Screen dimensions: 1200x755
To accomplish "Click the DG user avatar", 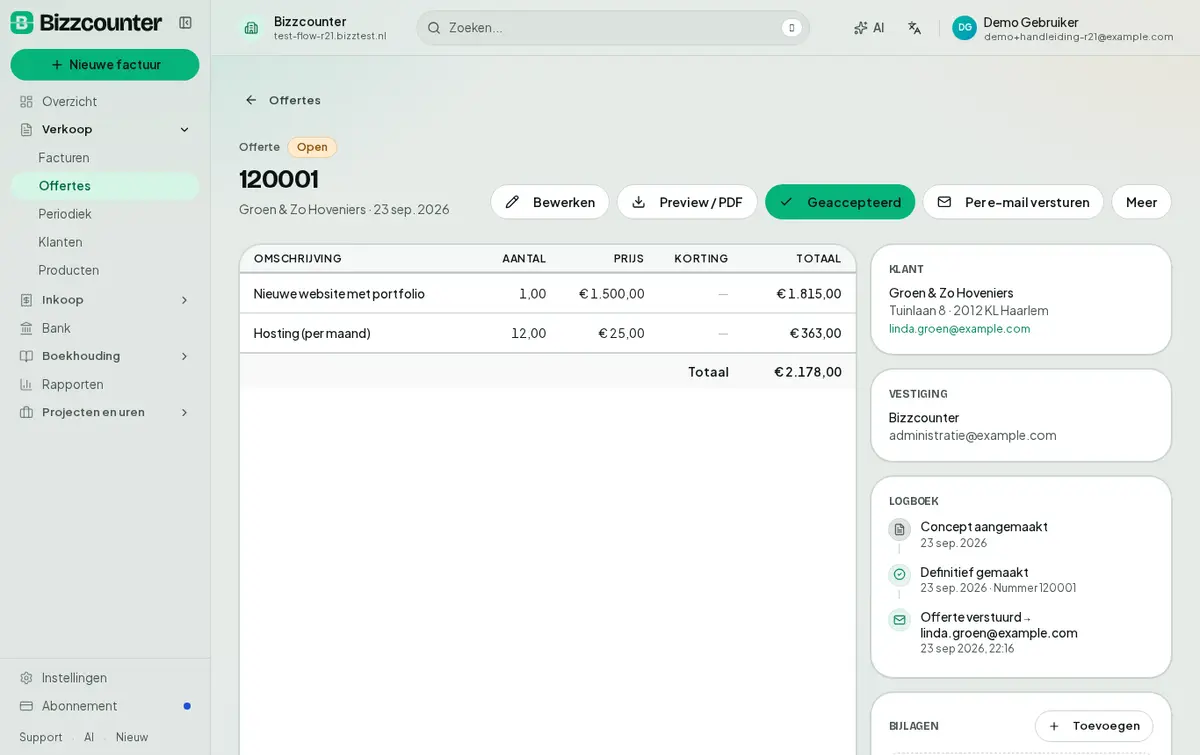I will [x=964, y=28].
